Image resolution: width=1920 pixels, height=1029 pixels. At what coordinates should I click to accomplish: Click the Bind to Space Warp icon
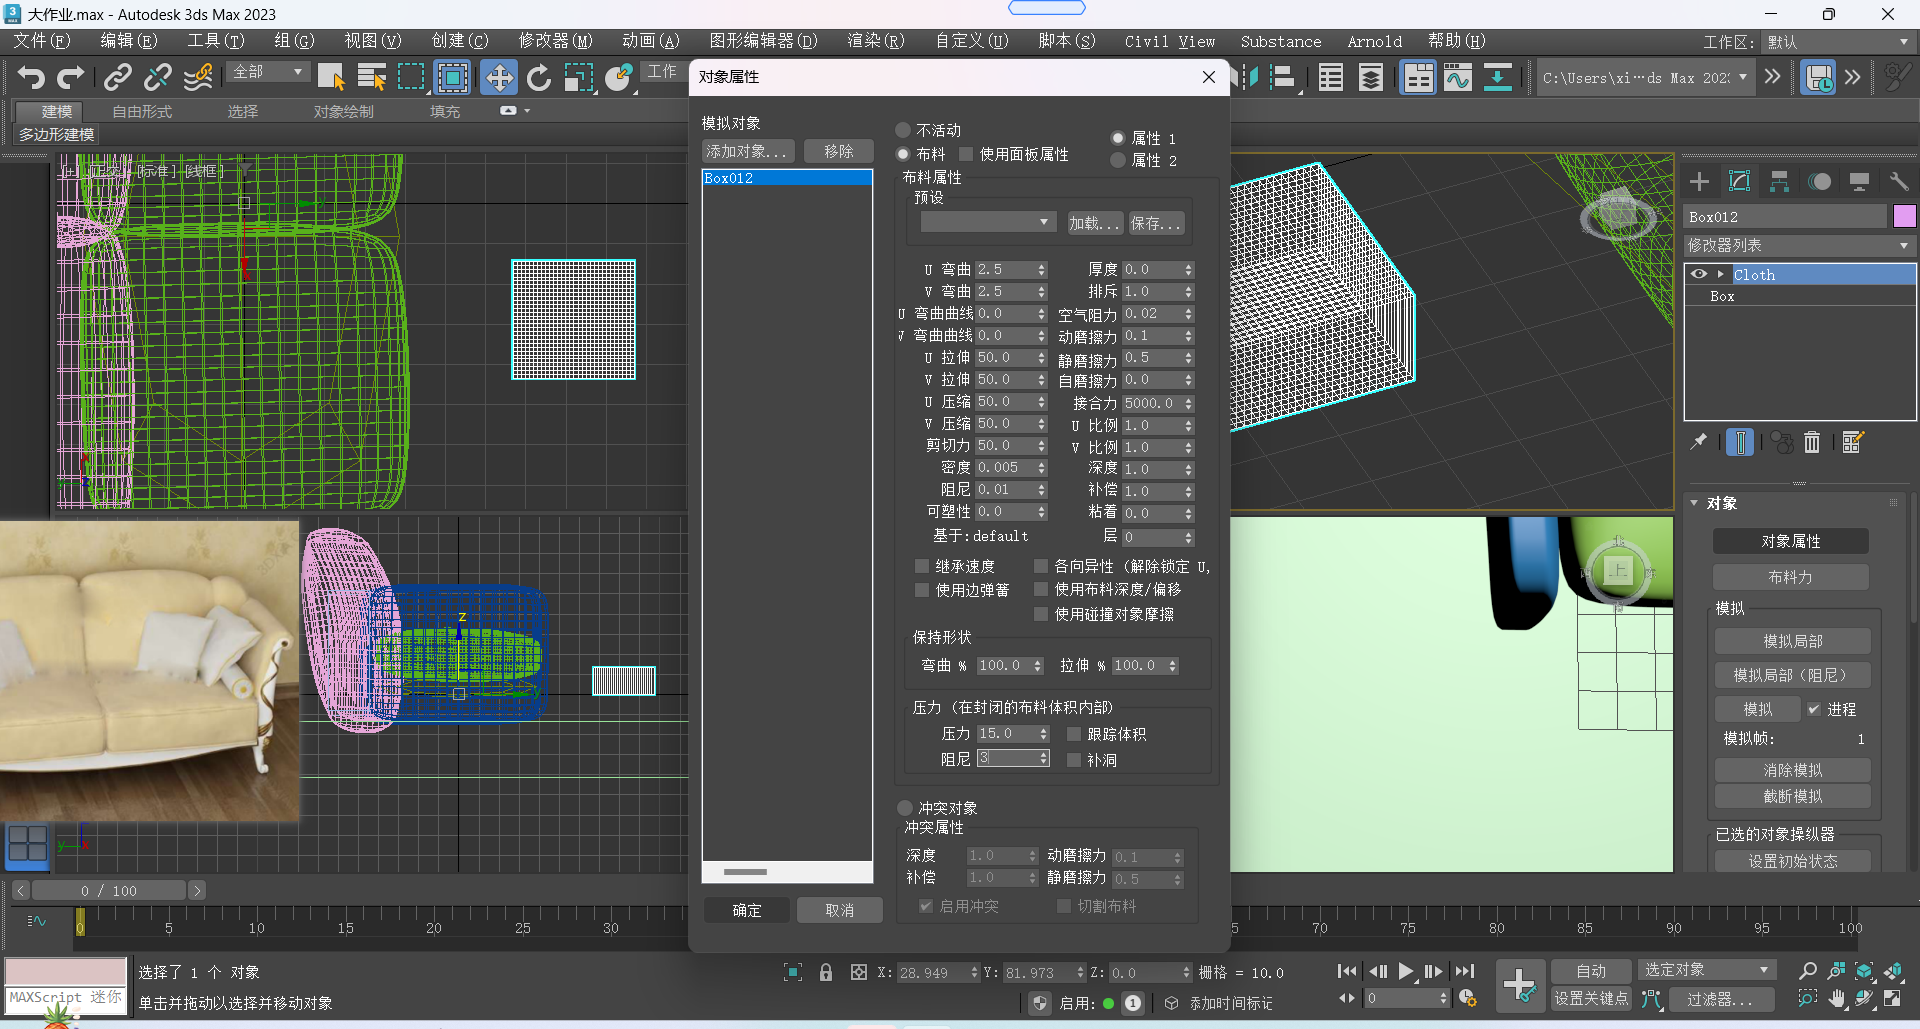coord(198,77)
